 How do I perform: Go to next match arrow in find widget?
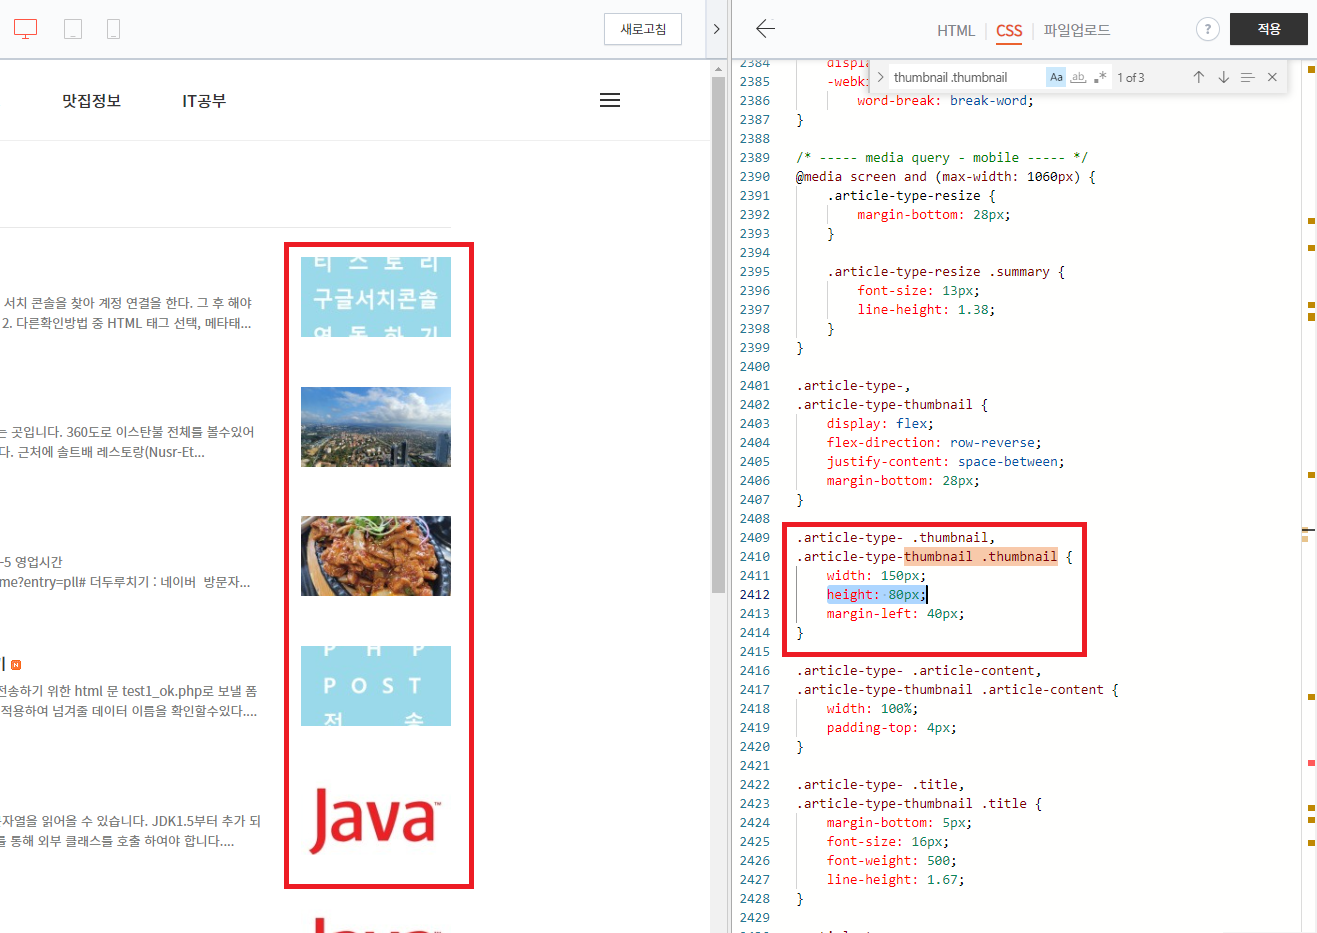point(1223,77)
